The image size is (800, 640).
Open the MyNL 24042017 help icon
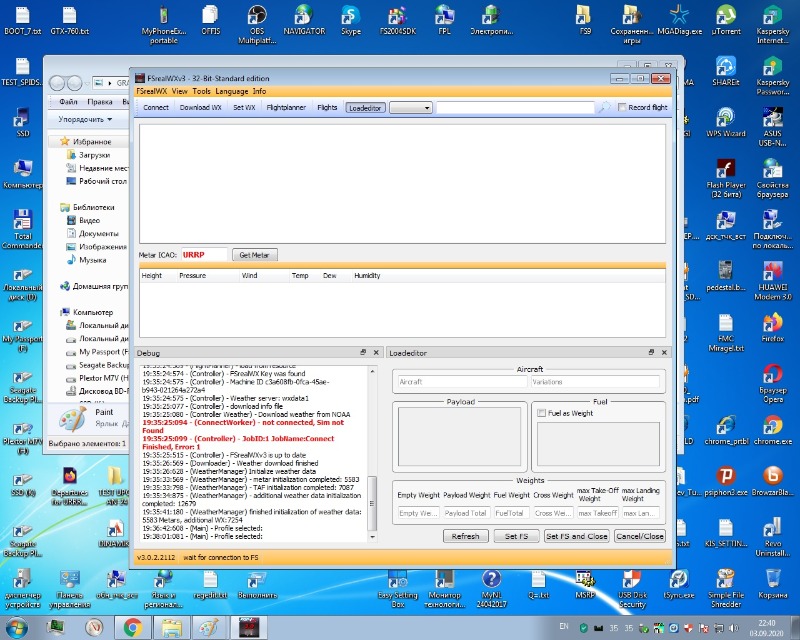[491, 588]
